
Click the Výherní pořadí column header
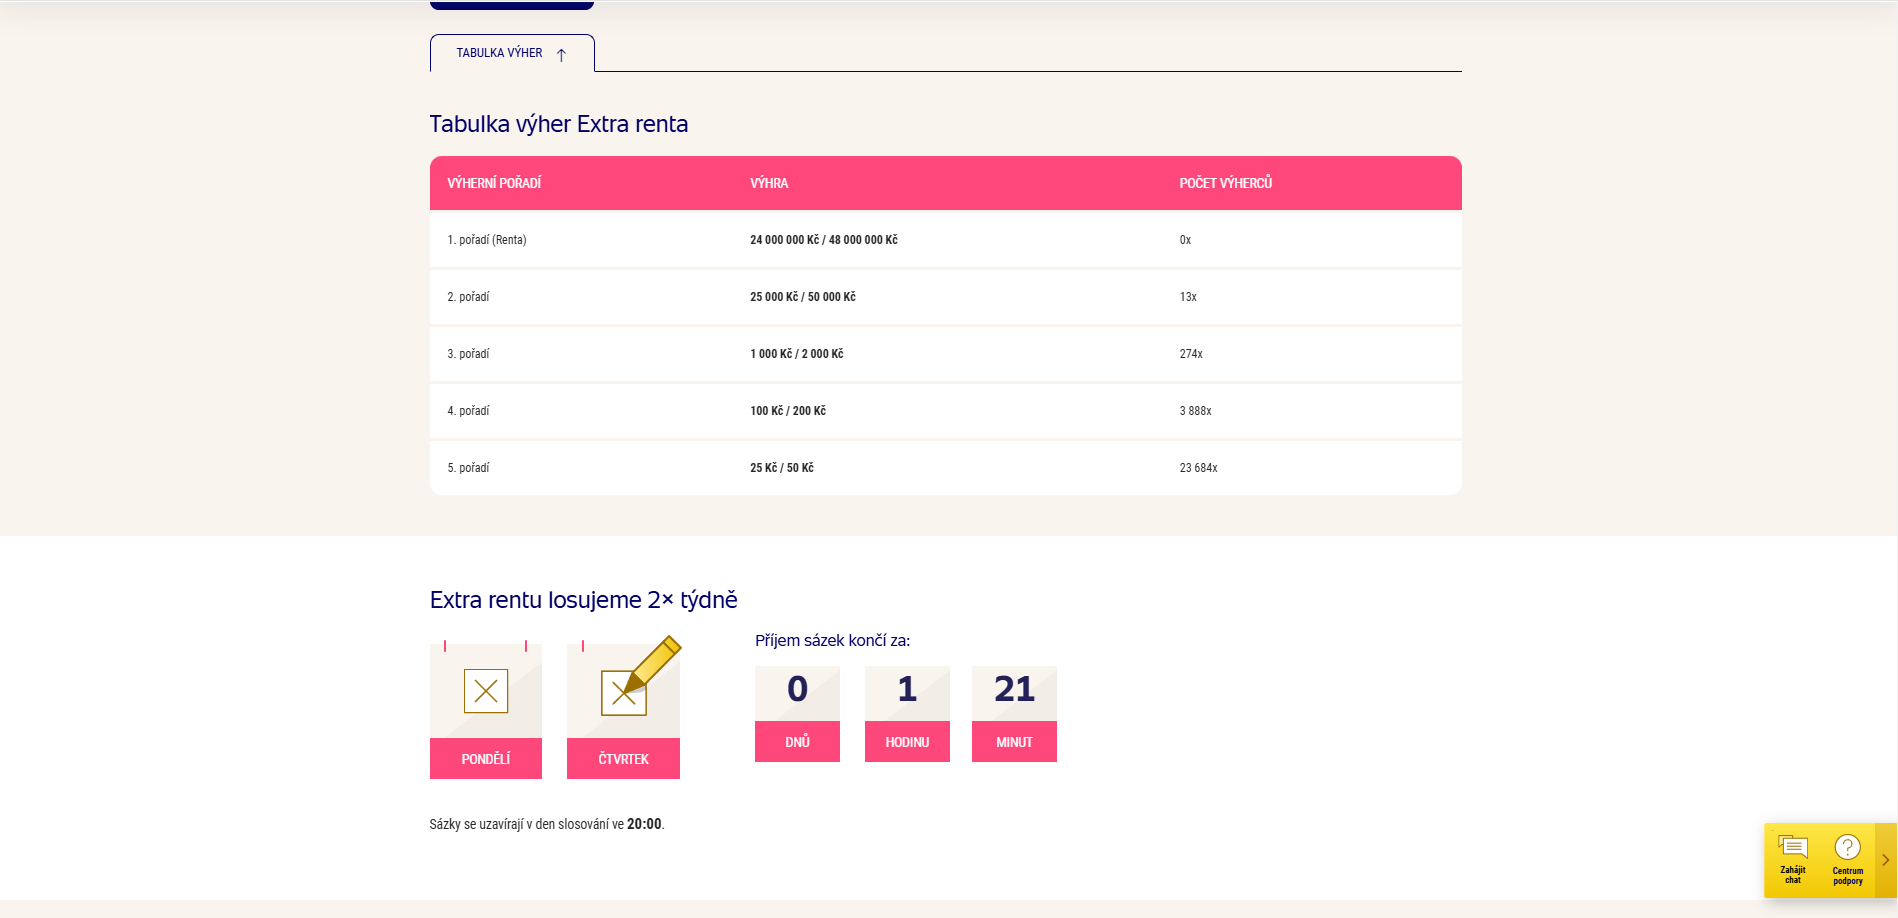494,183
